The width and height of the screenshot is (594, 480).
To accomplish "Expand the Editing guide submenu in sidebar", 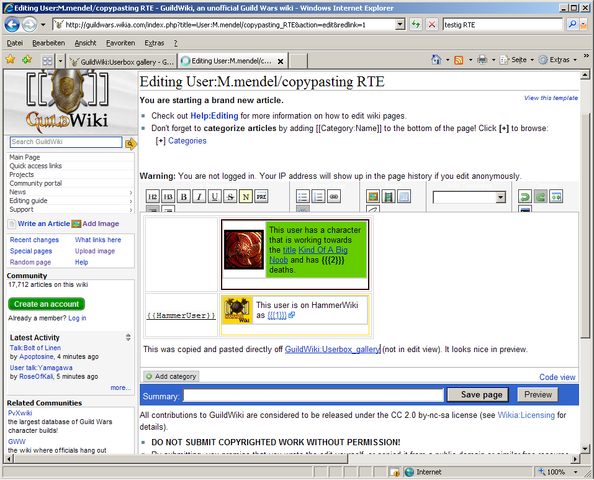I will click(x=131, y=201).
